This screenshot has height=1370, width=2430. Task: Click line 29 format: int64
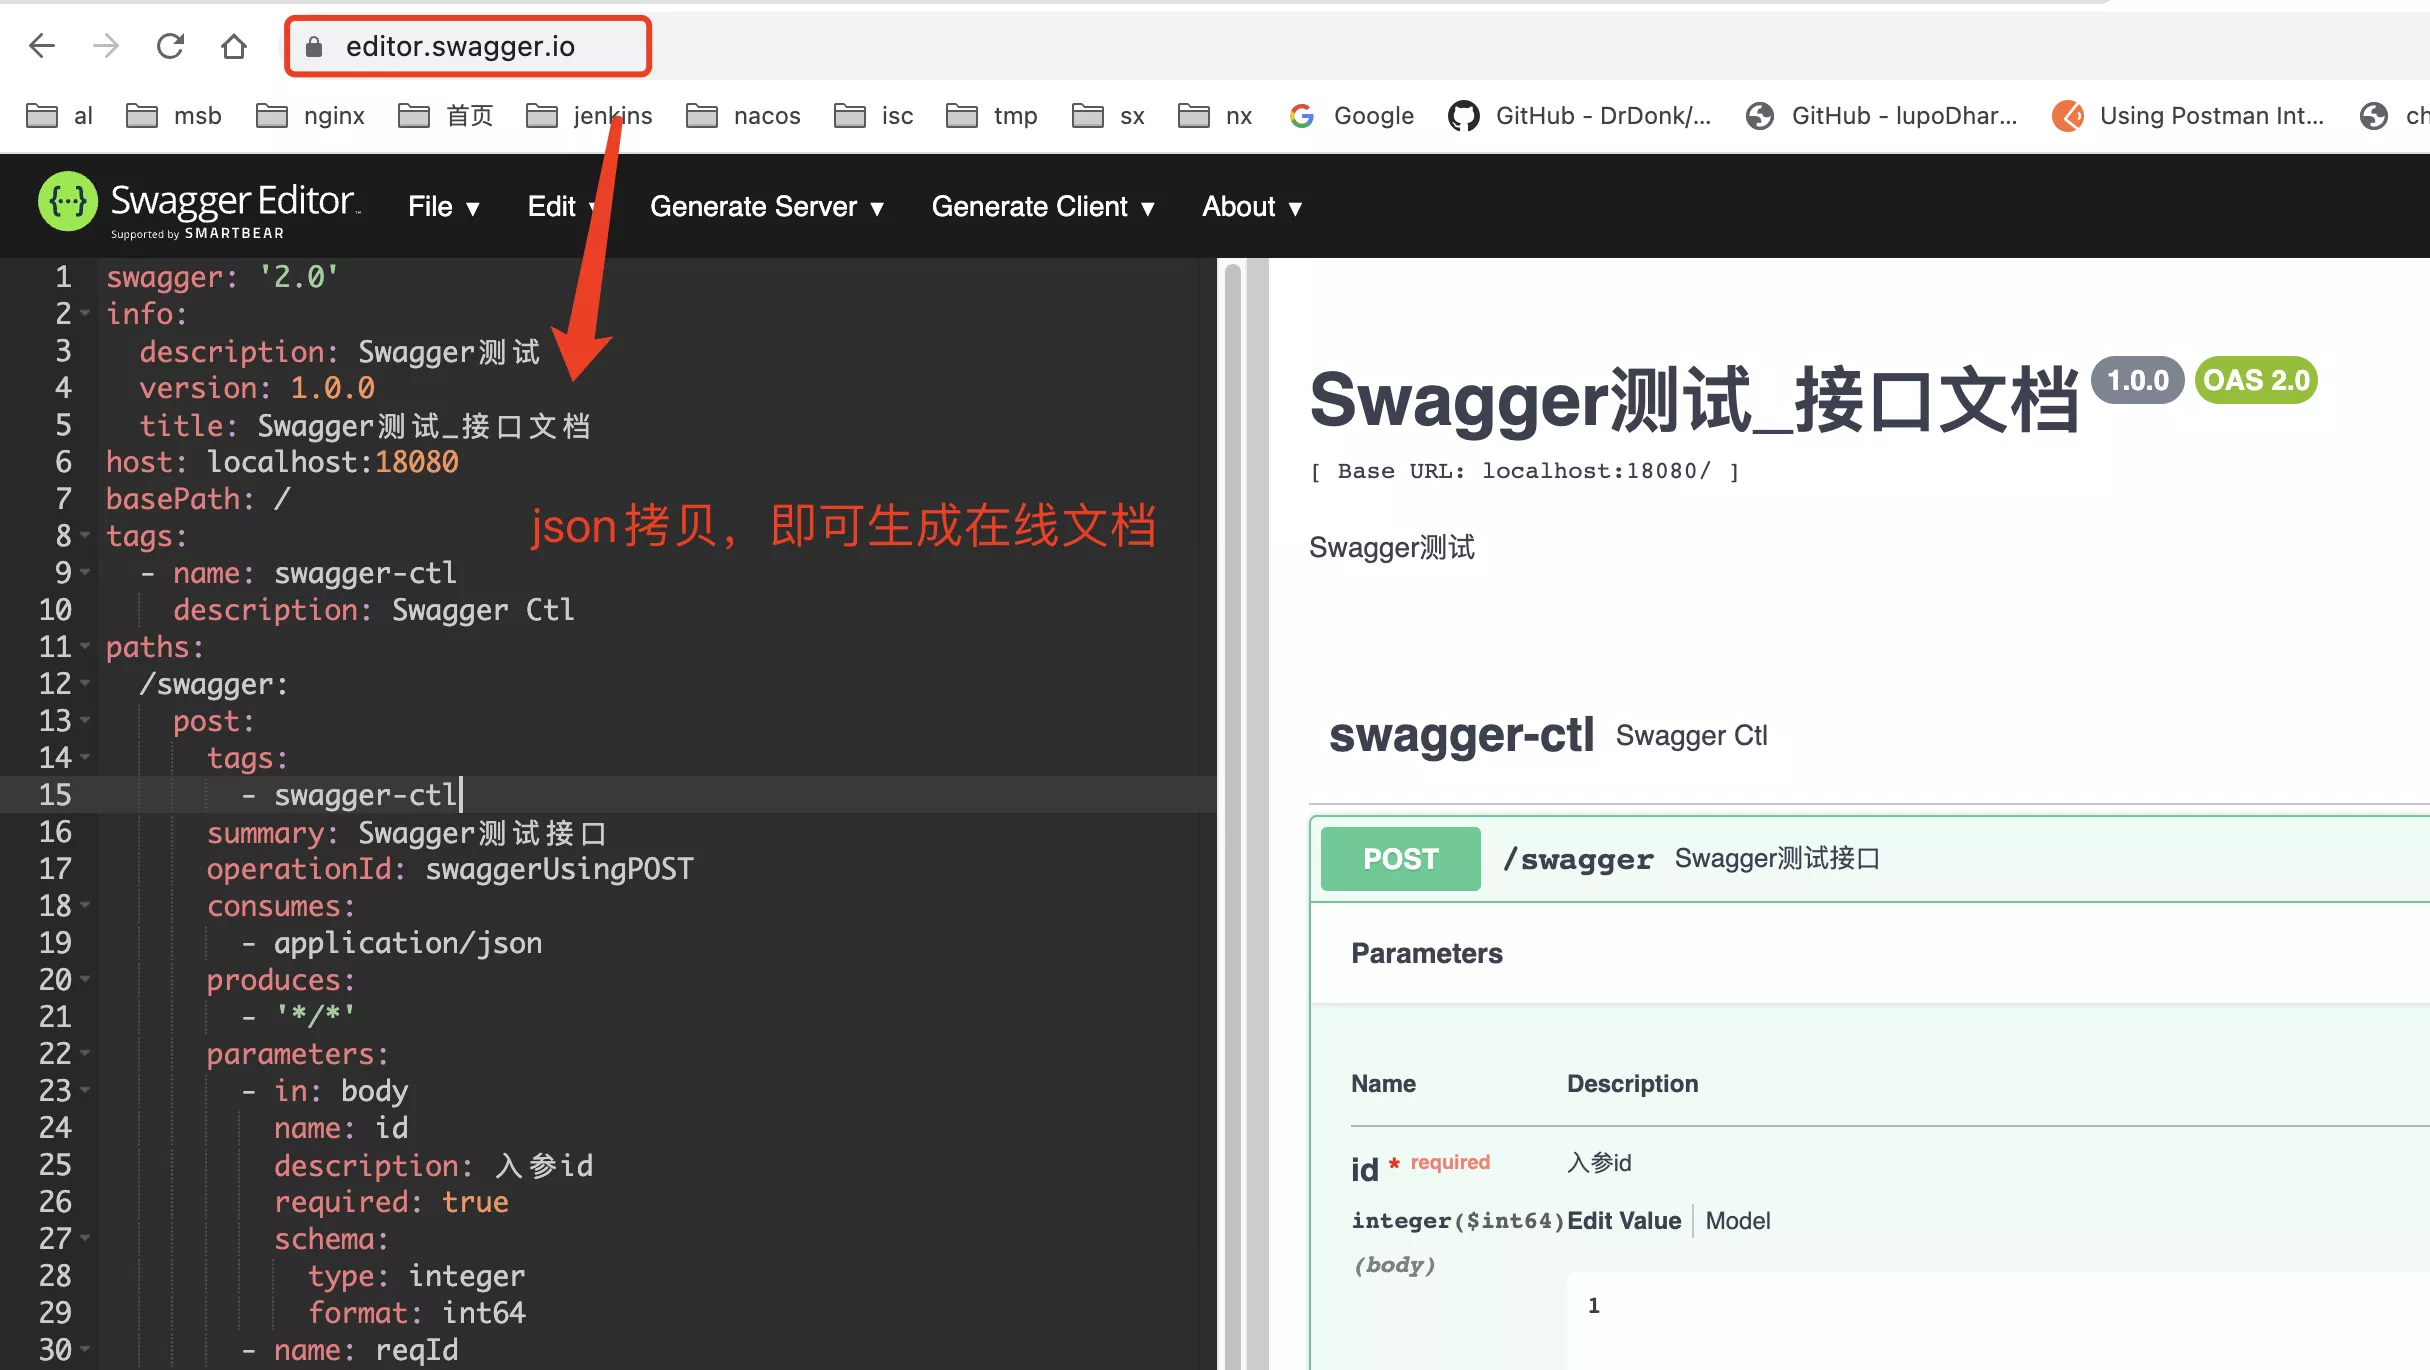(416, 1313)
